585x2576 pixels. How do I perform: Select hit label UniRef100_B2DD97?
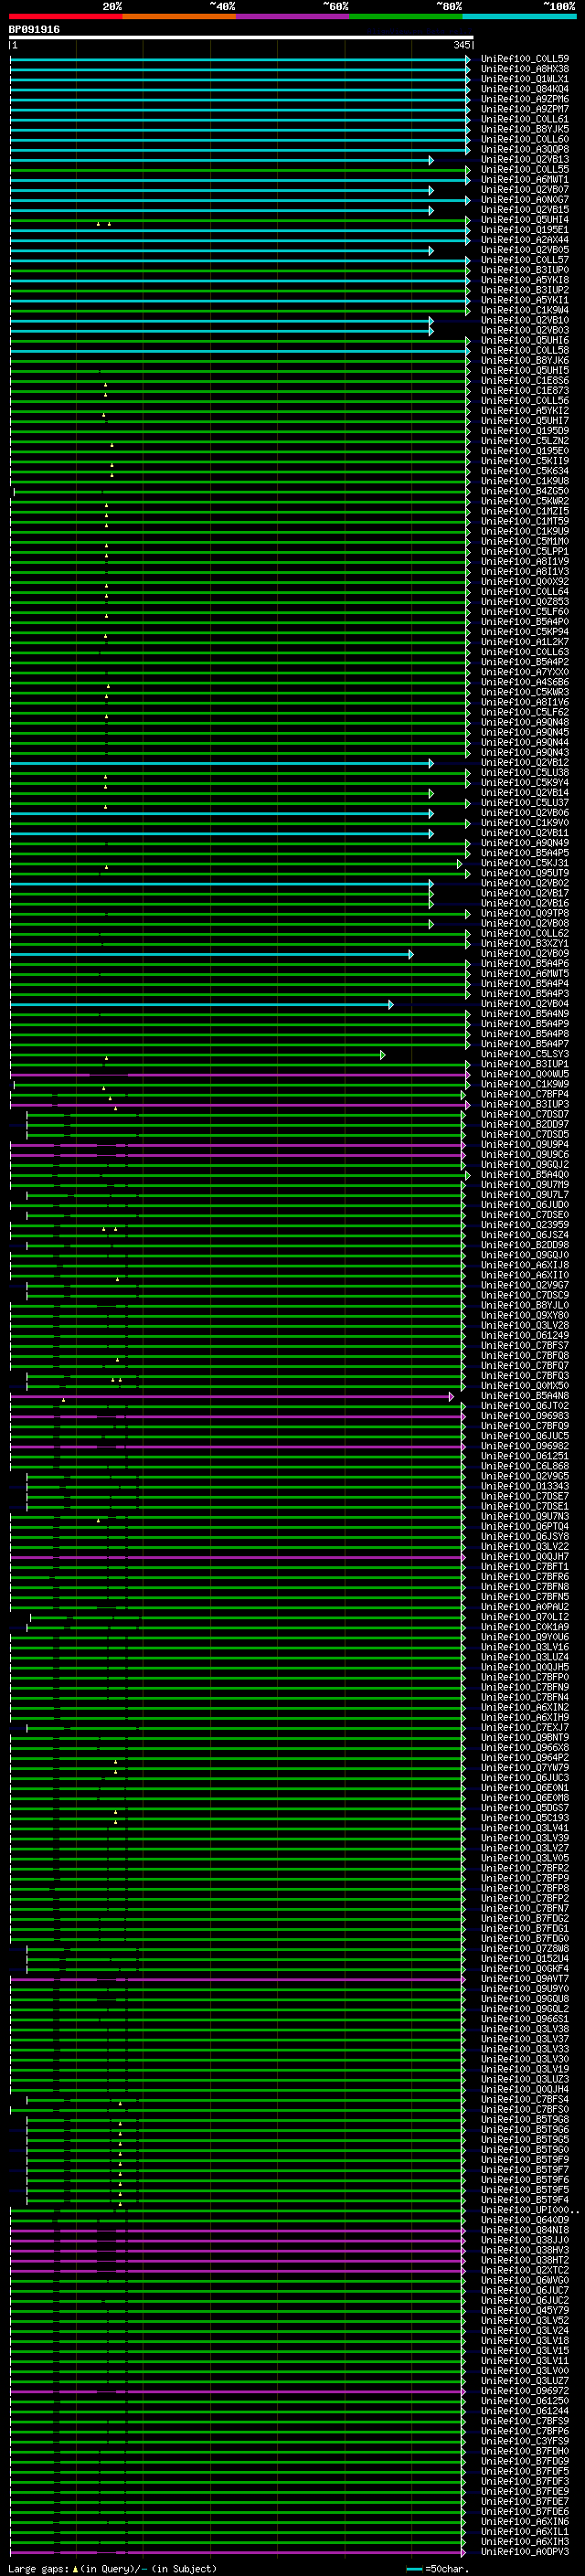[x=525, y=1124]
